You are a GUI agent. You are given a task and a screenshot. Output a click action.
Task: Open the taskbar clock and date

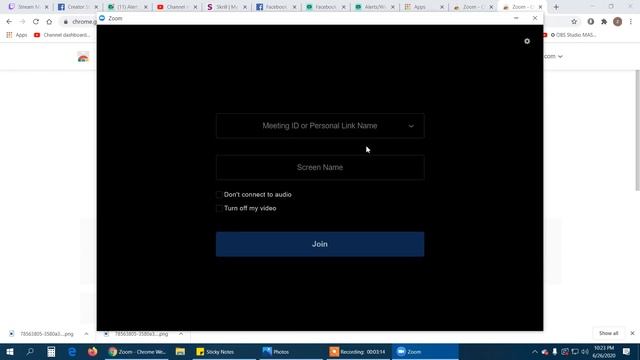coord(604,352)
